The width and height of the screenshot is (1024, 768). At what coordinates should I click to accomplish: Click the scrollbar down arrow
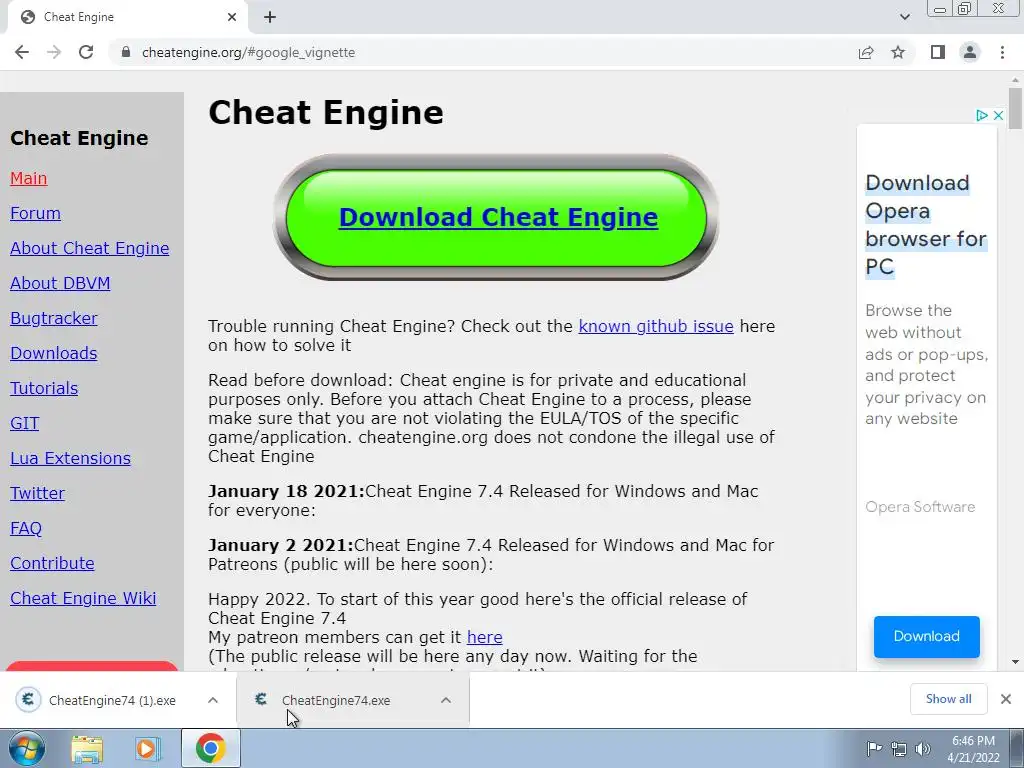(x=1015, y=662)
